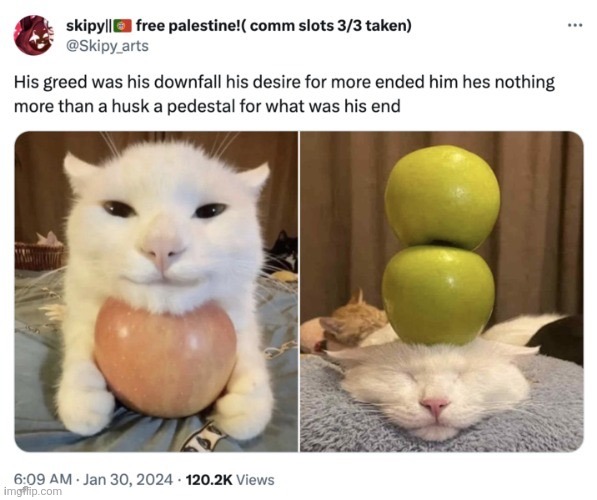Click the "comm slots 3/3 taken" text
The height and width of the screenshot is (500, 597).
pyautogui.click(x=330, y=26)
